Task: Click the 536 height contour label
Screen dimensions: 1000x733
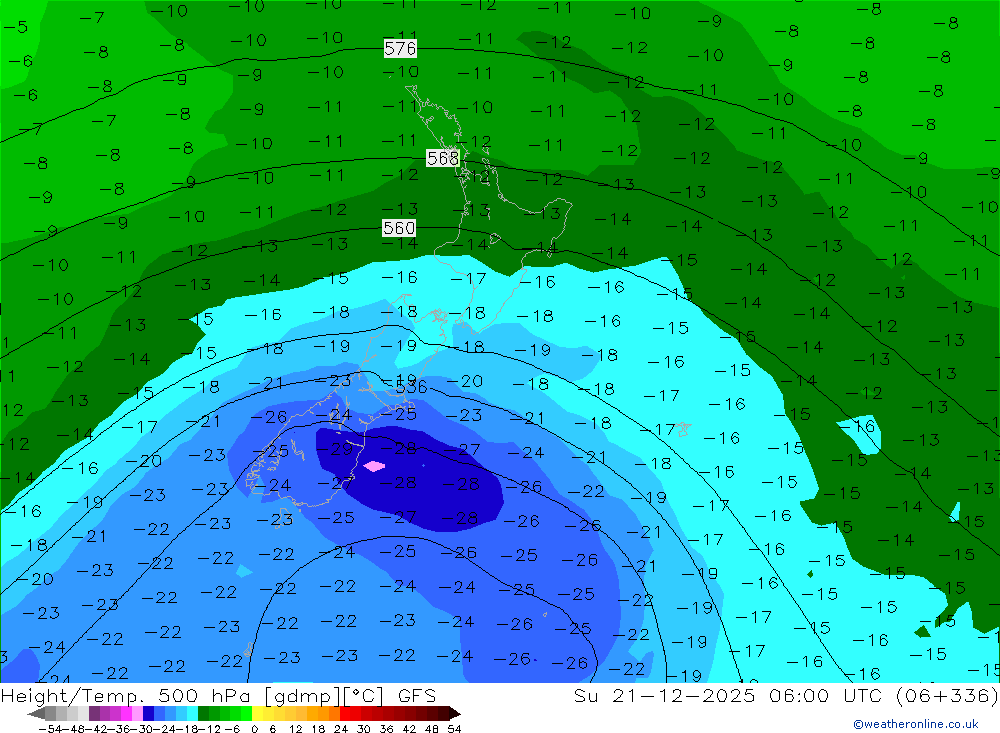Action: point(411,387)
